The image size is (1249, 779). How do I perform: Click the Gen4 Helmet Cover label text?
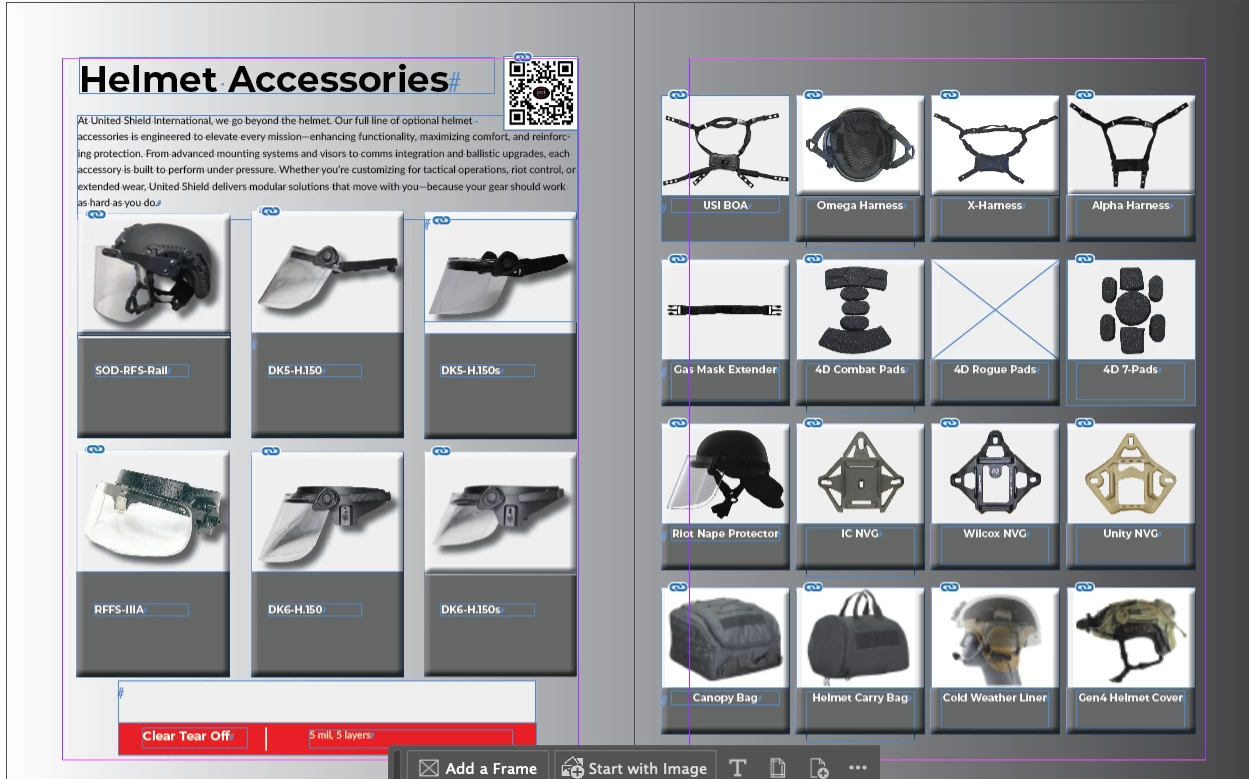[x=1130, y=697]
